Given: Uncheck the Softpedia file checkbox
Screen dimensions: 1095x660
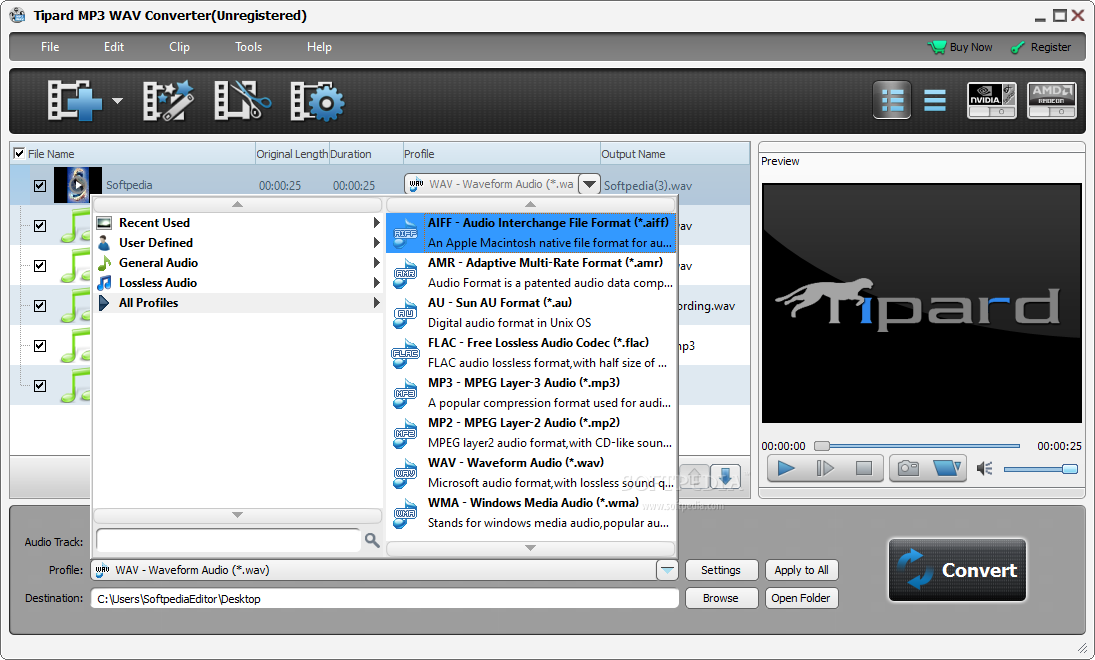Looking at the screenshot, I should click(40, 186).
